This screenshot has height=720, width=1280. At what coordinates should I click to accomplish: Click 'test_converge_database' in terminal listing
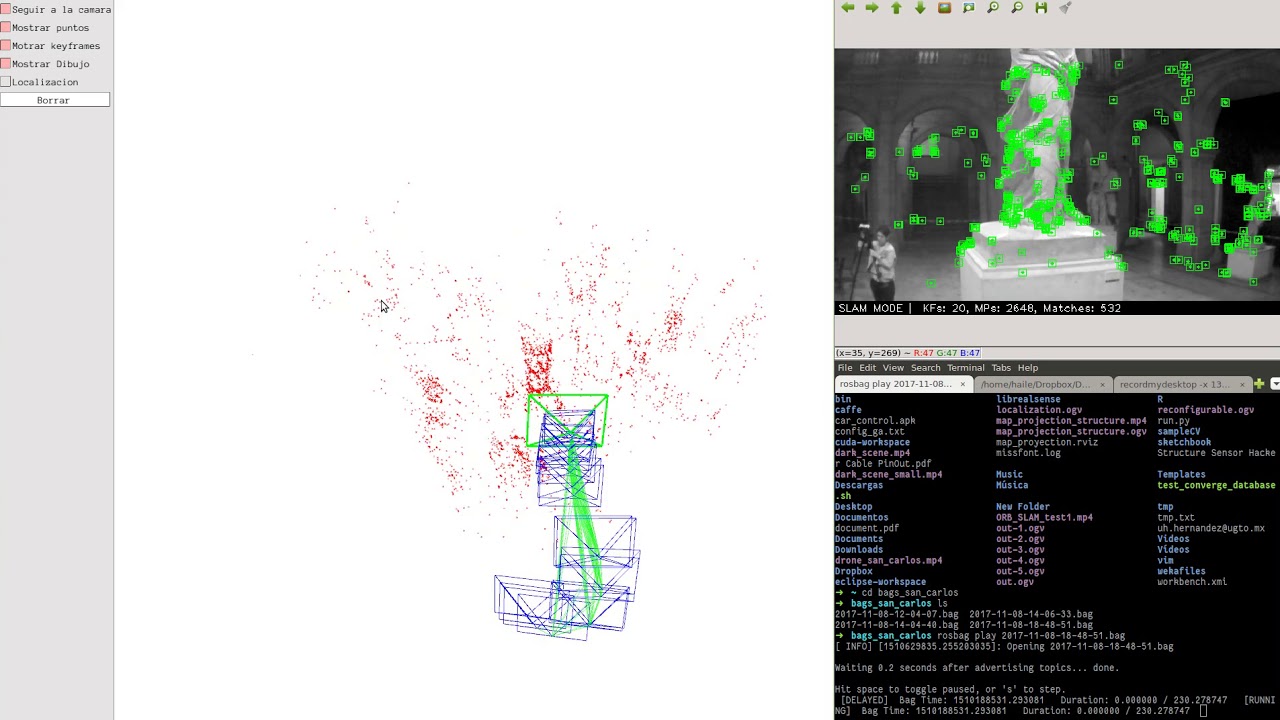coord(1216,485)
